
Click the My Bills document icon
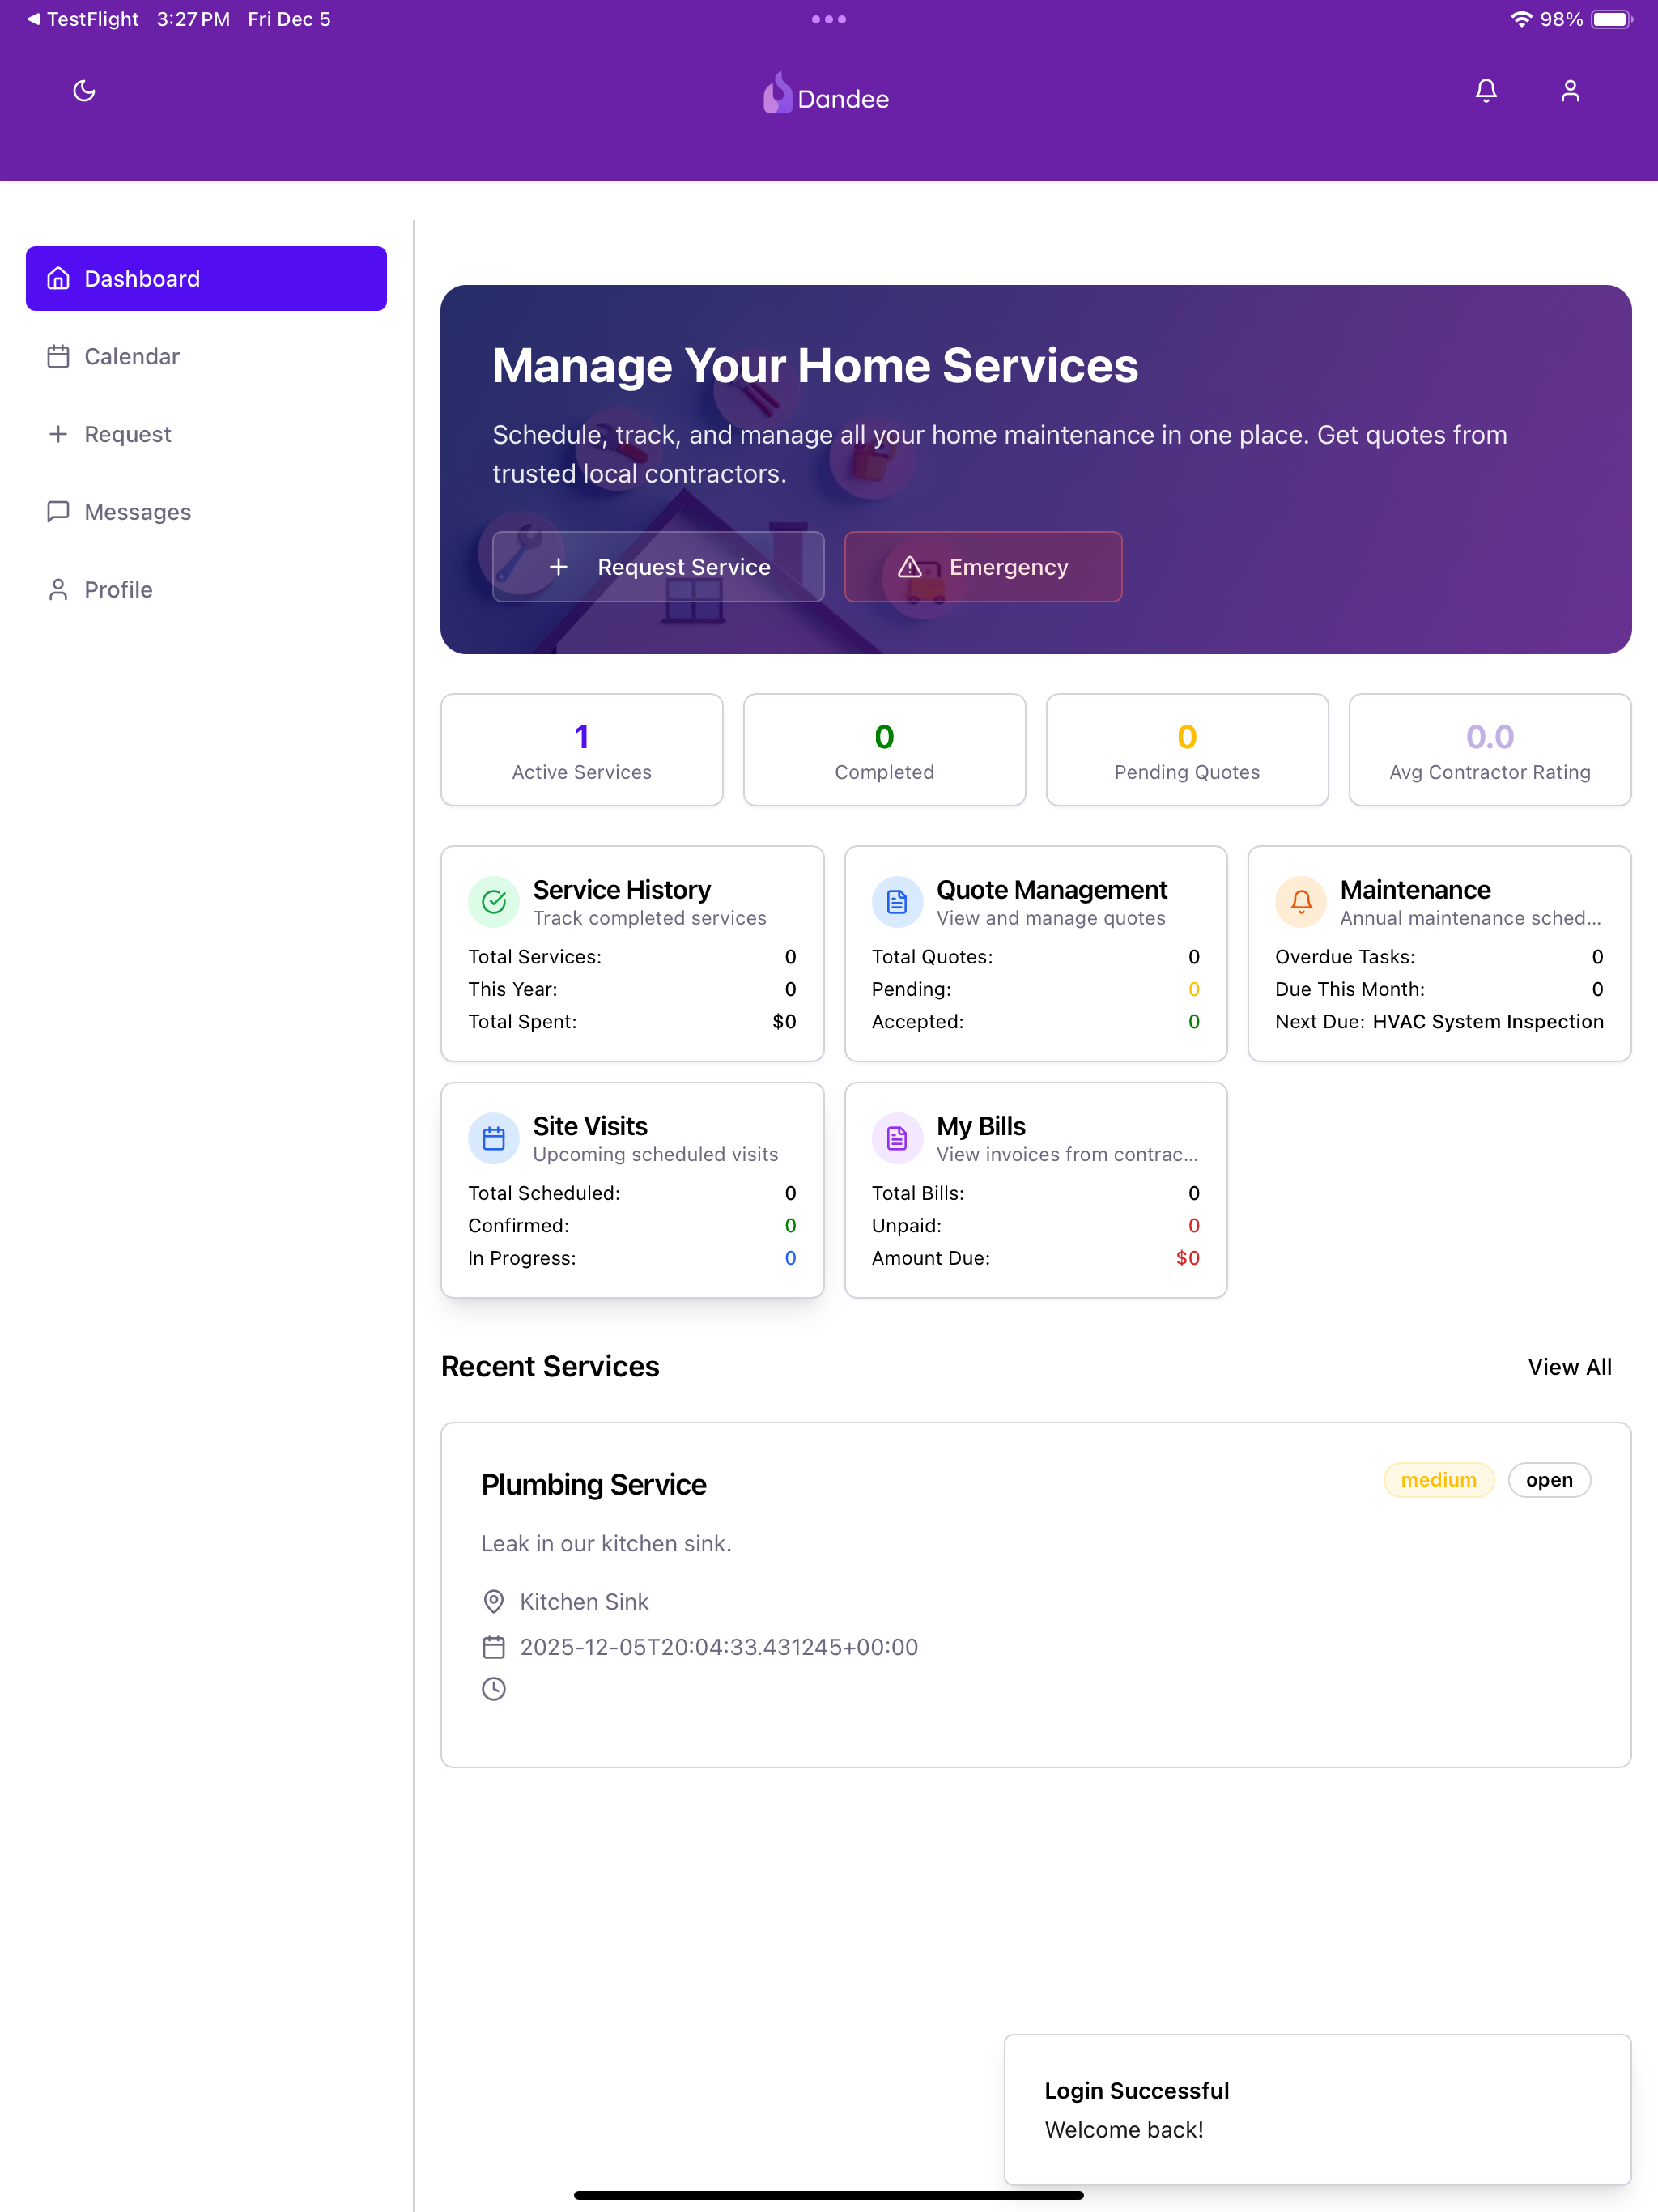click(x=897, y=1138)
